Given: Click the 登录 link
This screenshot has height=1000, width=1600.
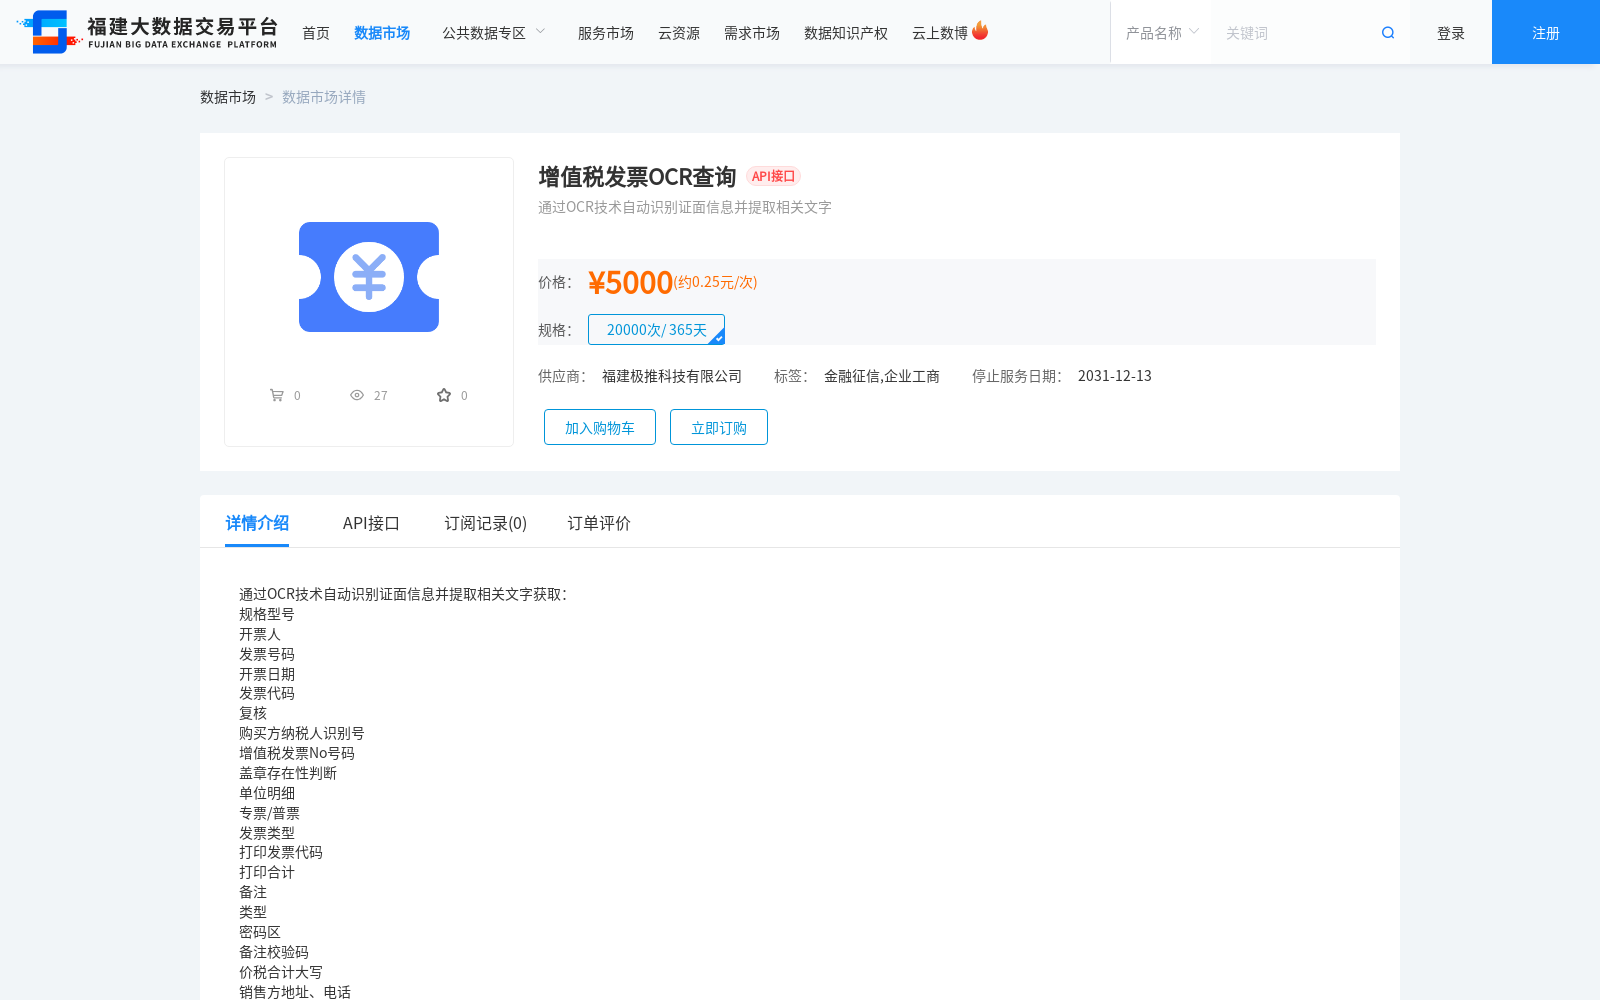Looking at the screenshot, I should 1451,33.
